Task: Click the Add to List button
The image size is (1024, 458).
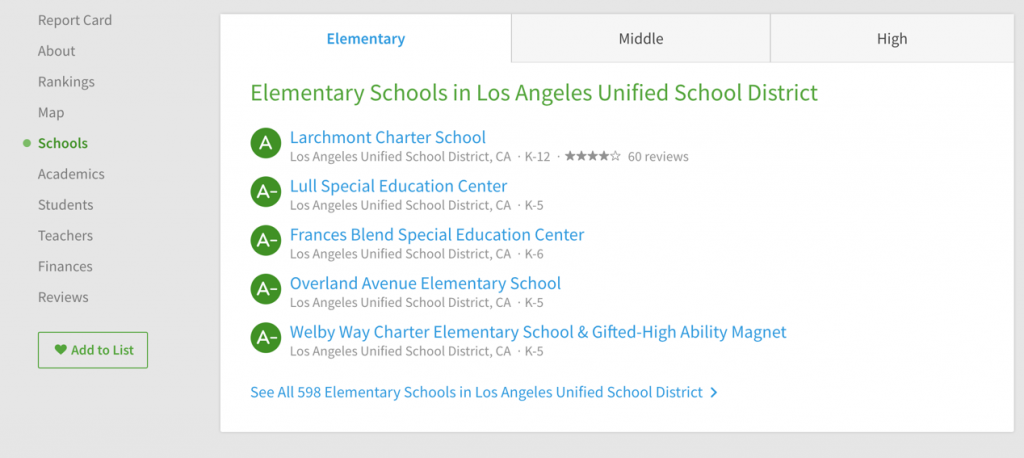Action: pos(93,350)
